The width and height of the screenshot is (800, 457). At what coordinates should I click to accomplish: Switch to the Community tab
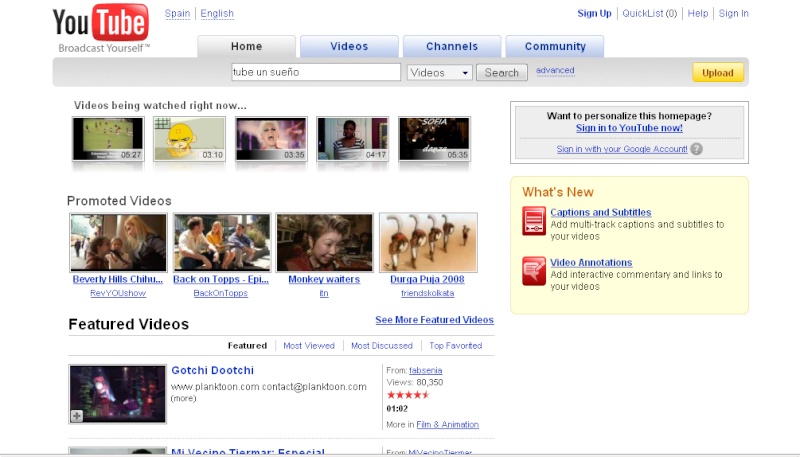pyautogui.click(x=555, y=46)
